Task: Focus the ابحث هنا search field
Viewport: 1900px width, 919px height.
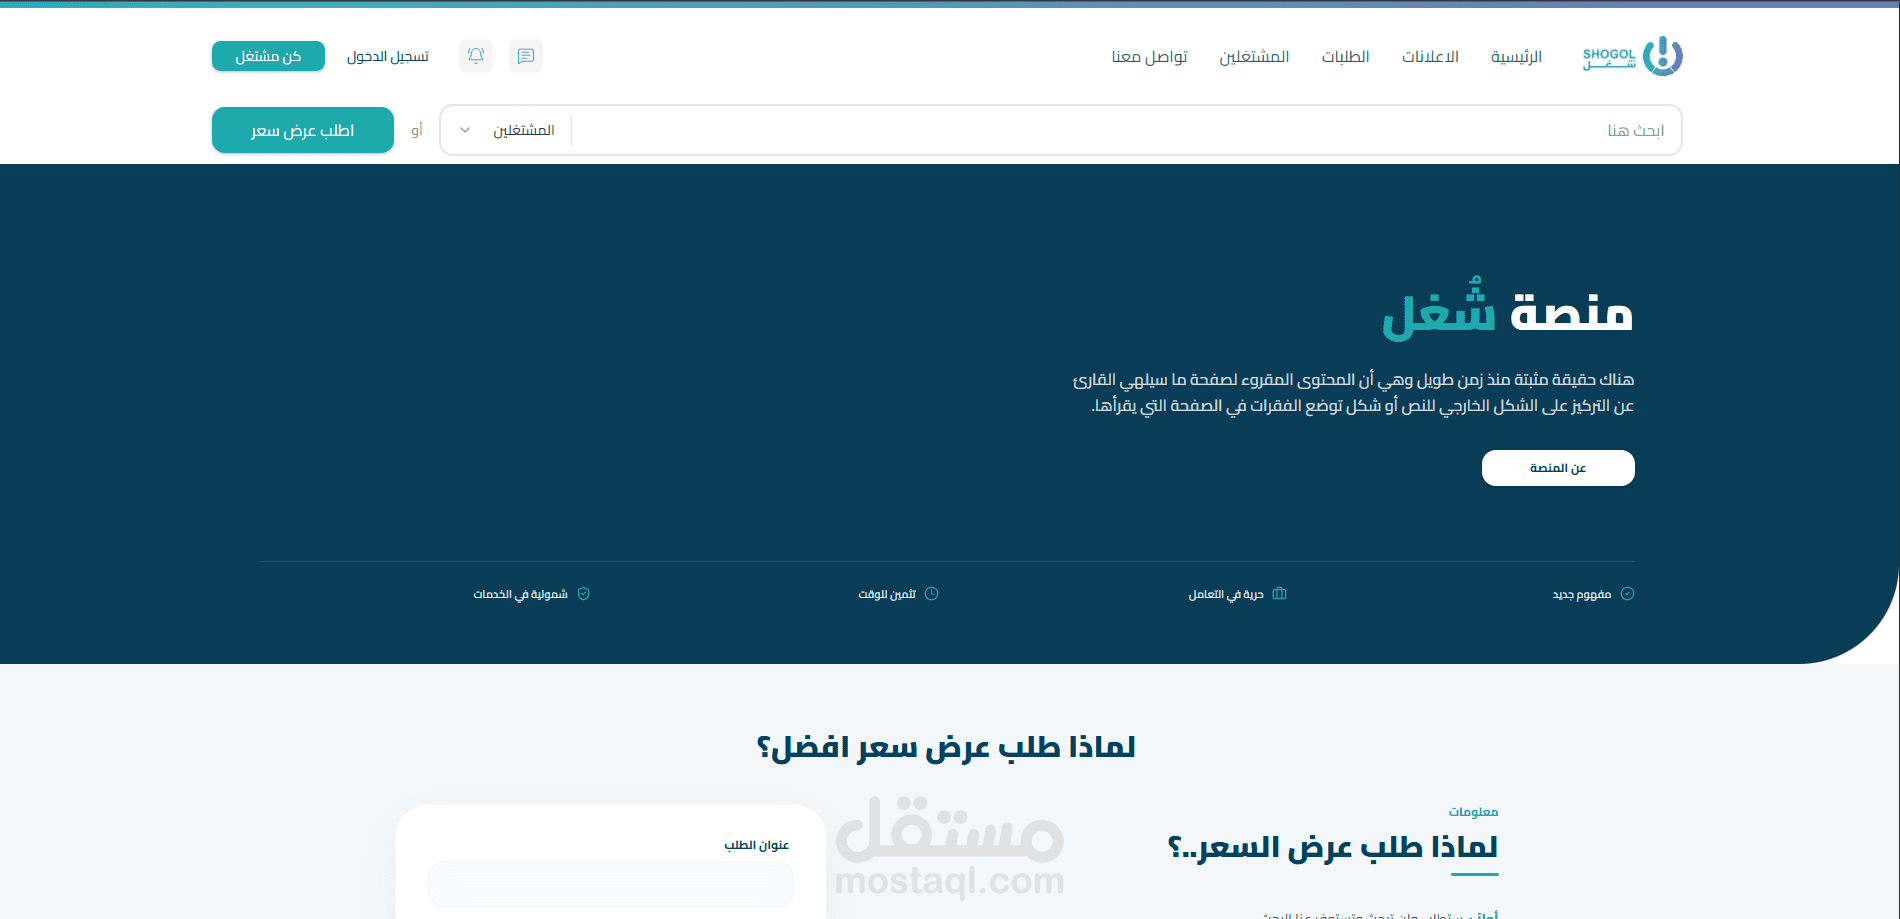Action: pos(1126,130)
